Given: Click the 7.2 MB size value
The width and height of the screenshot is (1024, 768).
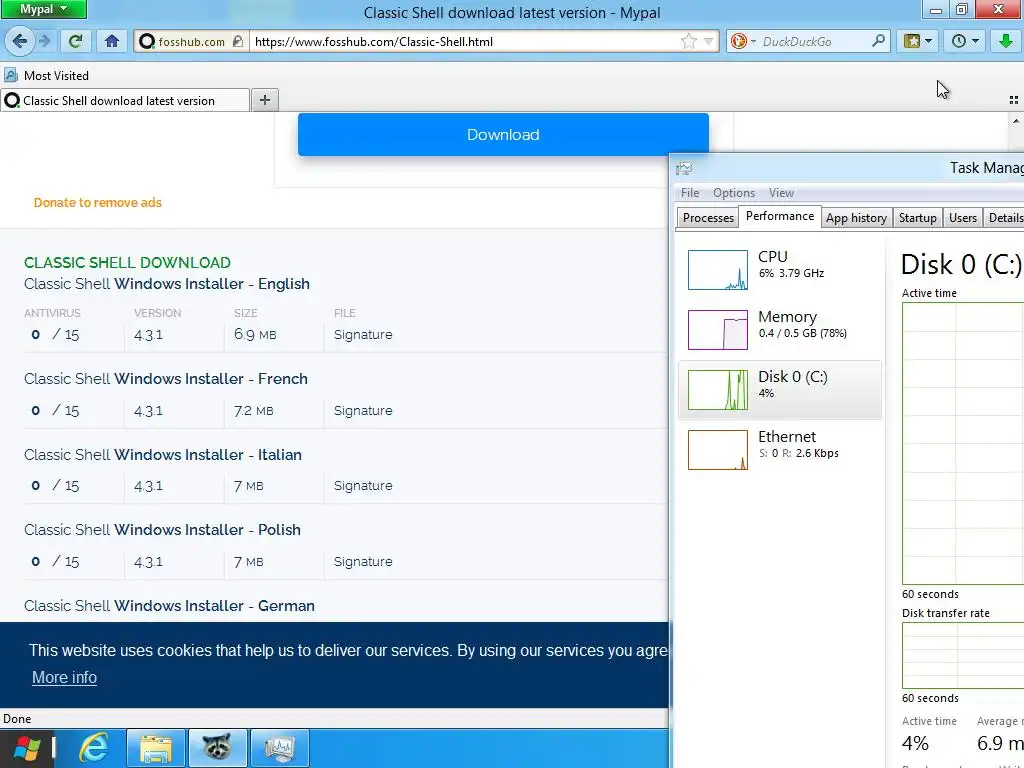Looking at the screenshot, I should (253, 411).
